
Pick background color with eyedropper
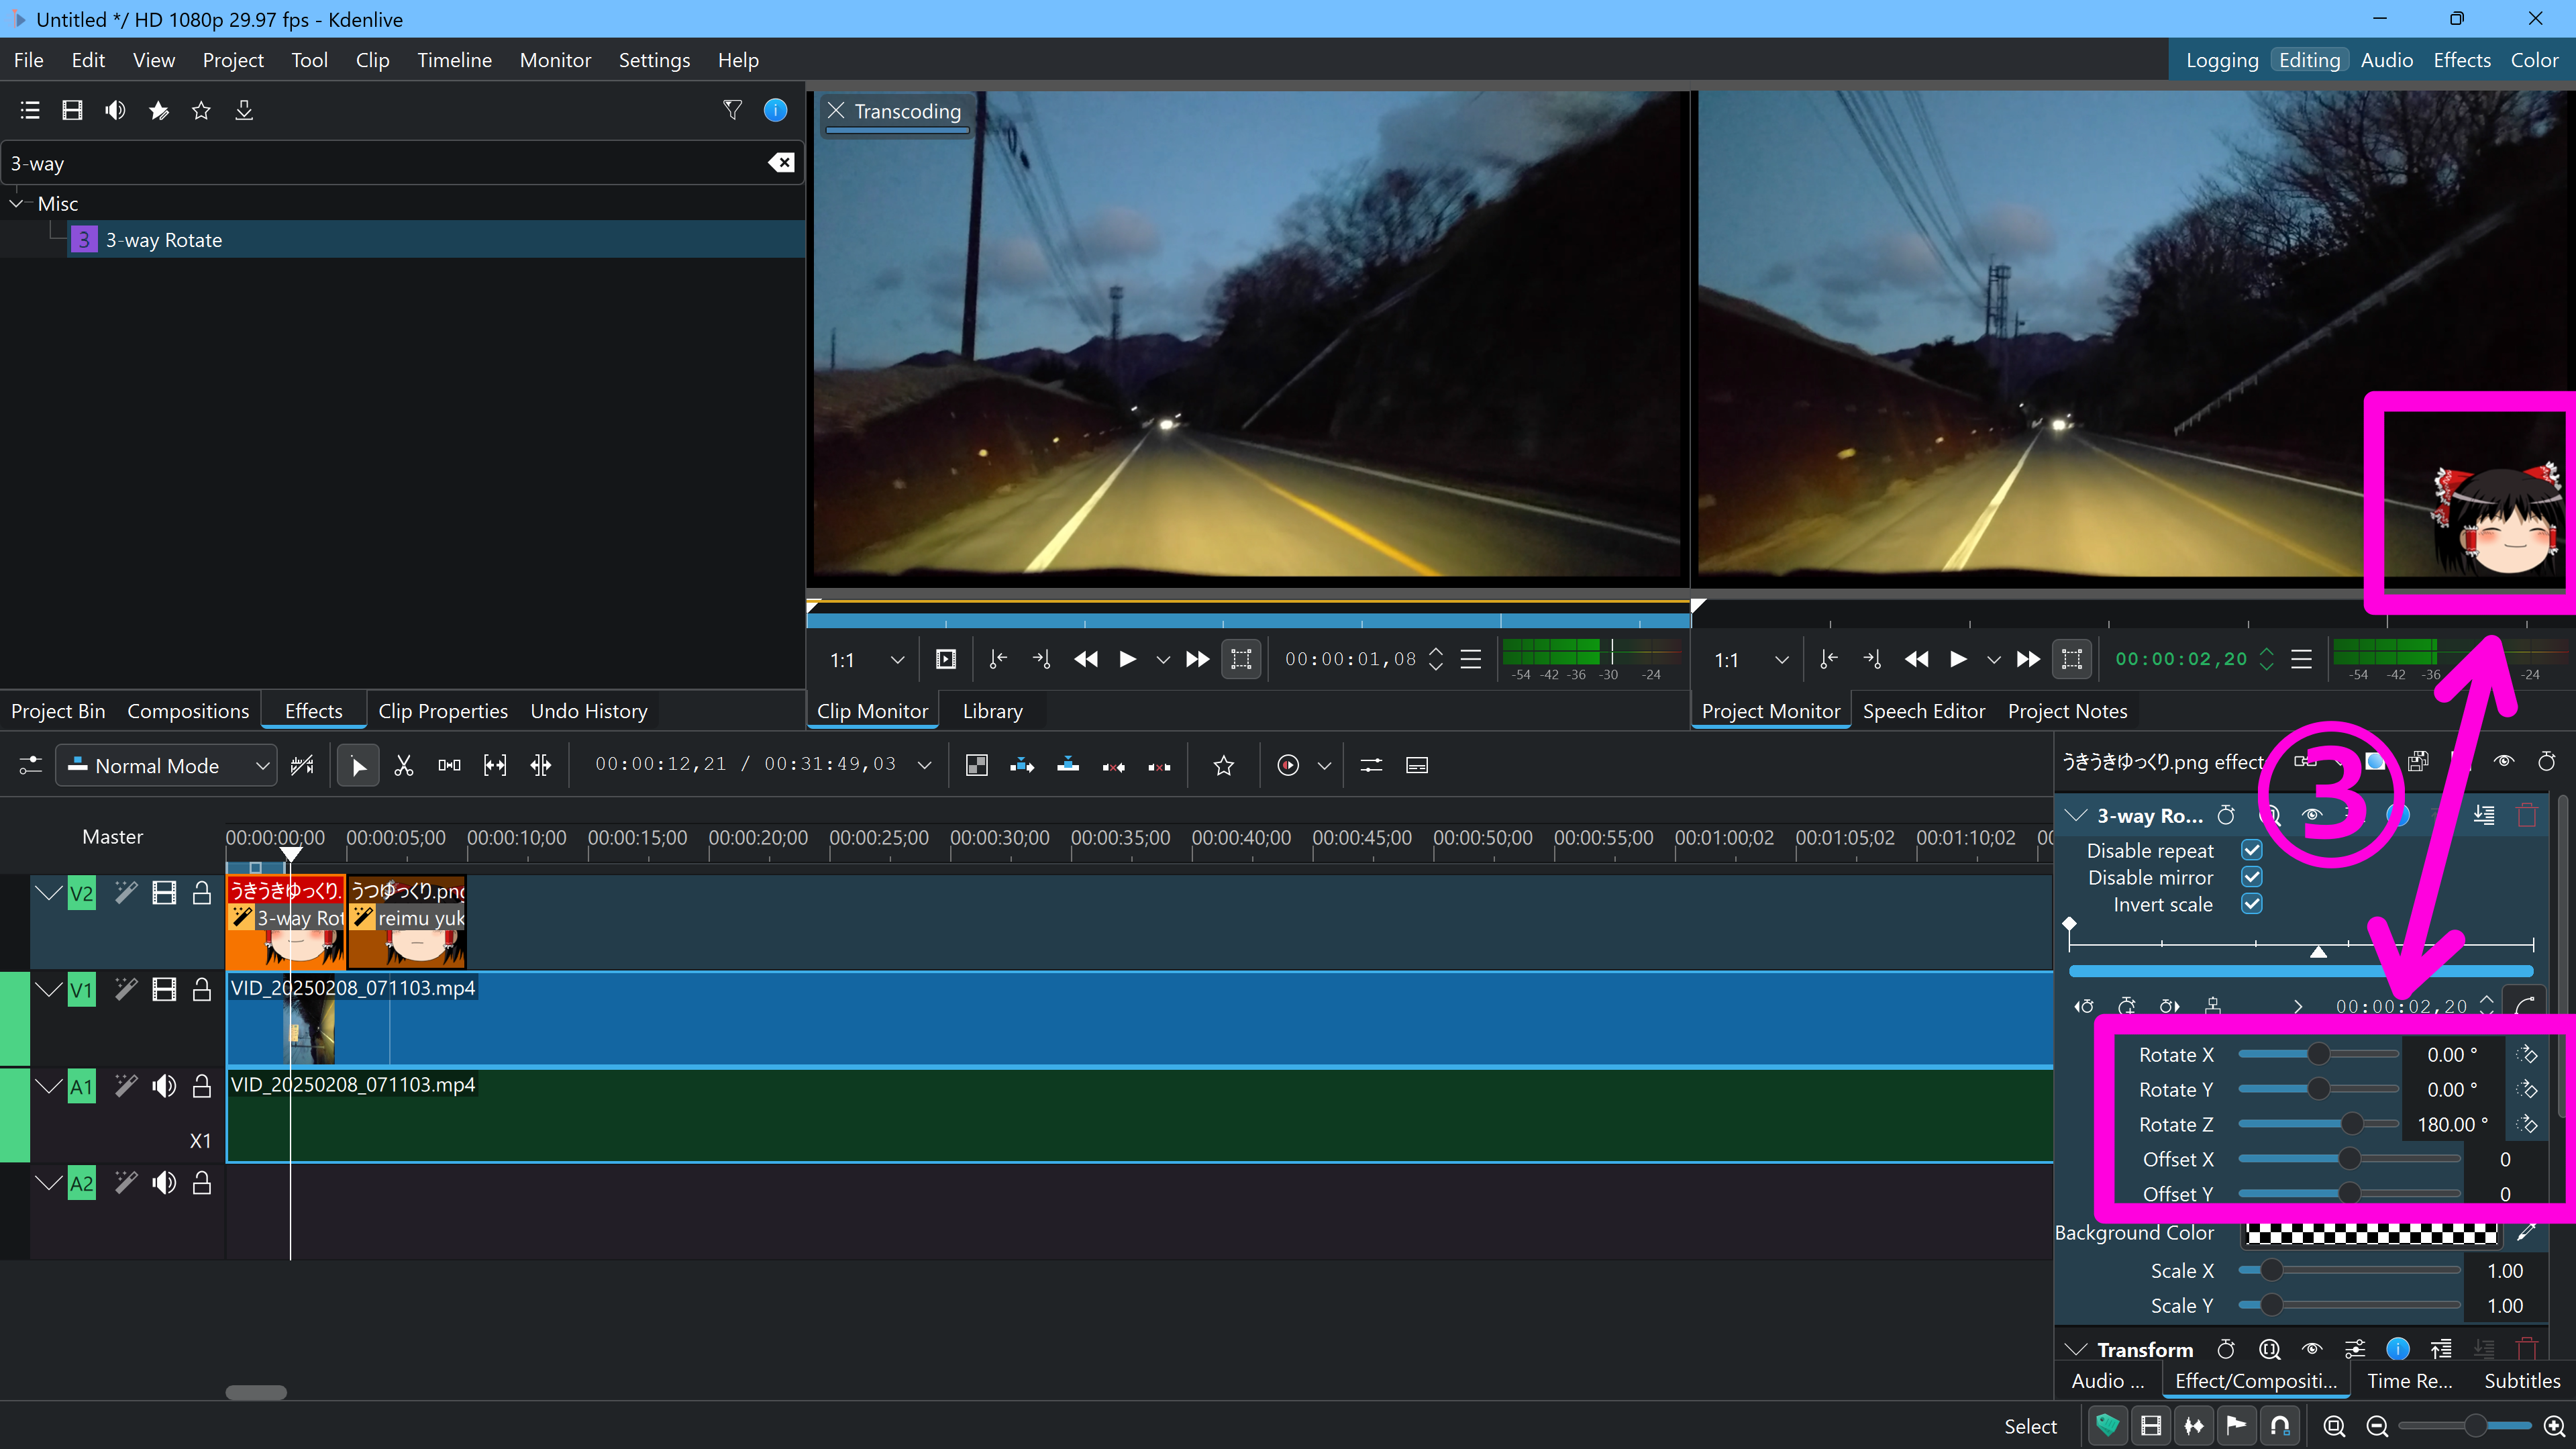click(2527, 1233)
